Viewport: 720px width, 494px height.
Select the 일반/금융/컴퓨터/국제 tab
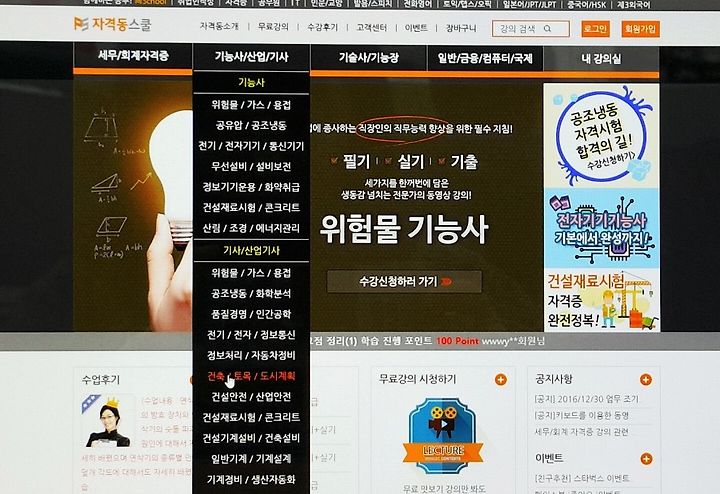tap(485, 58)
